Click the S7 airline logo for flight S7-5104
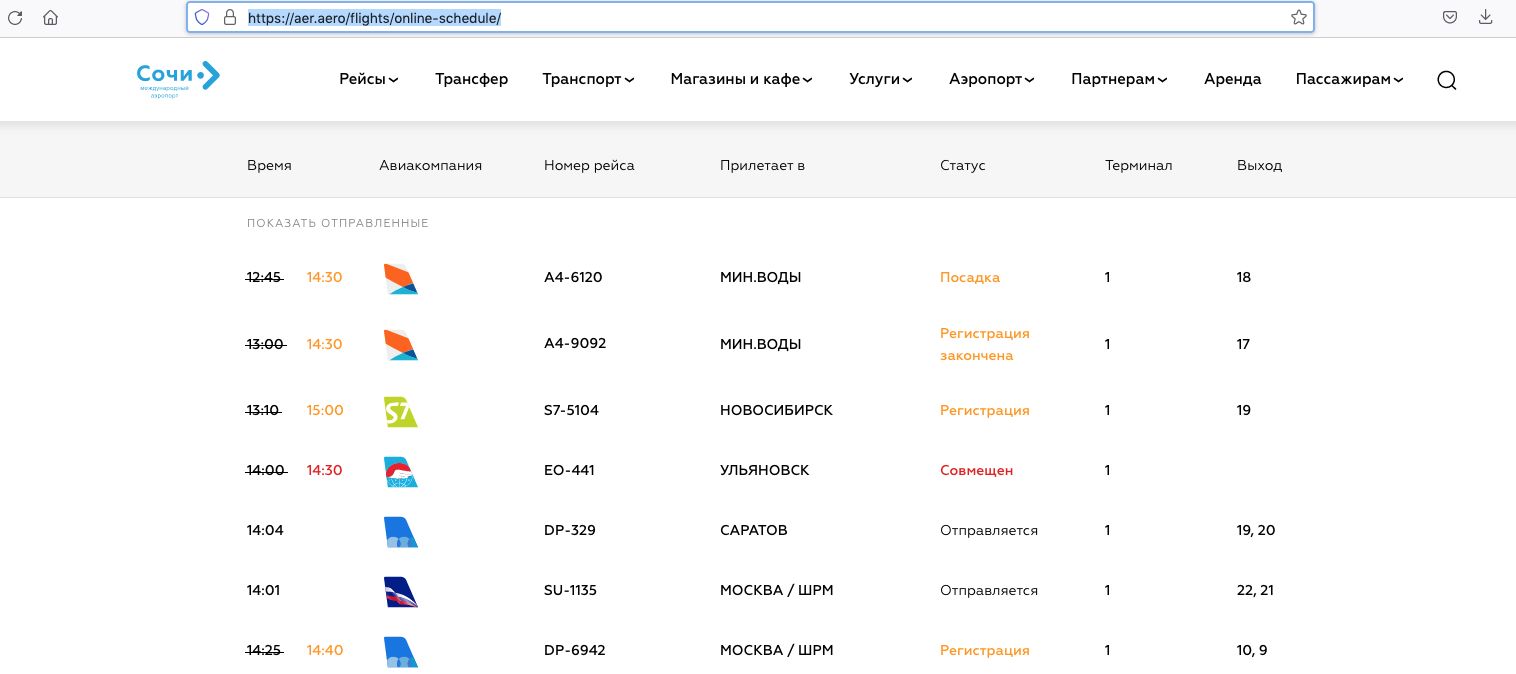 [x=400, y=411]
